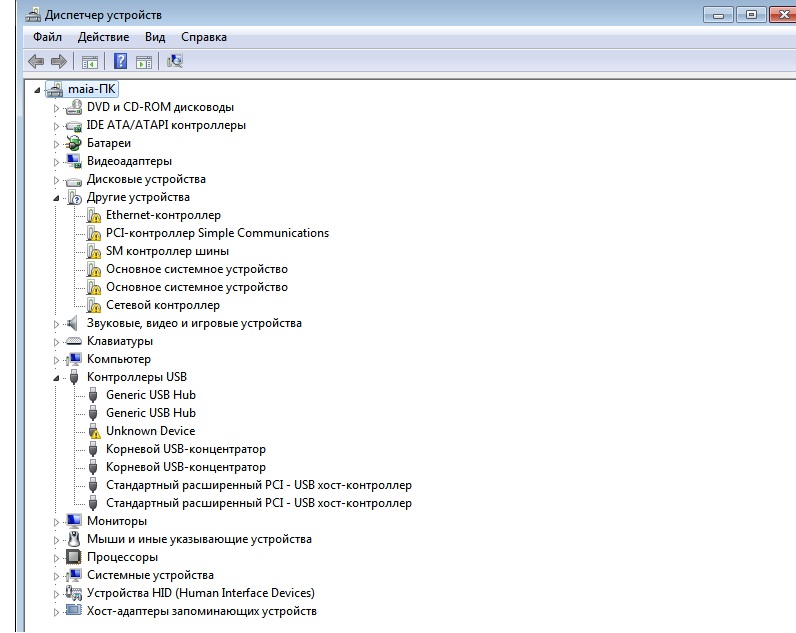Select the Системные устройства label

coord(150,575)
